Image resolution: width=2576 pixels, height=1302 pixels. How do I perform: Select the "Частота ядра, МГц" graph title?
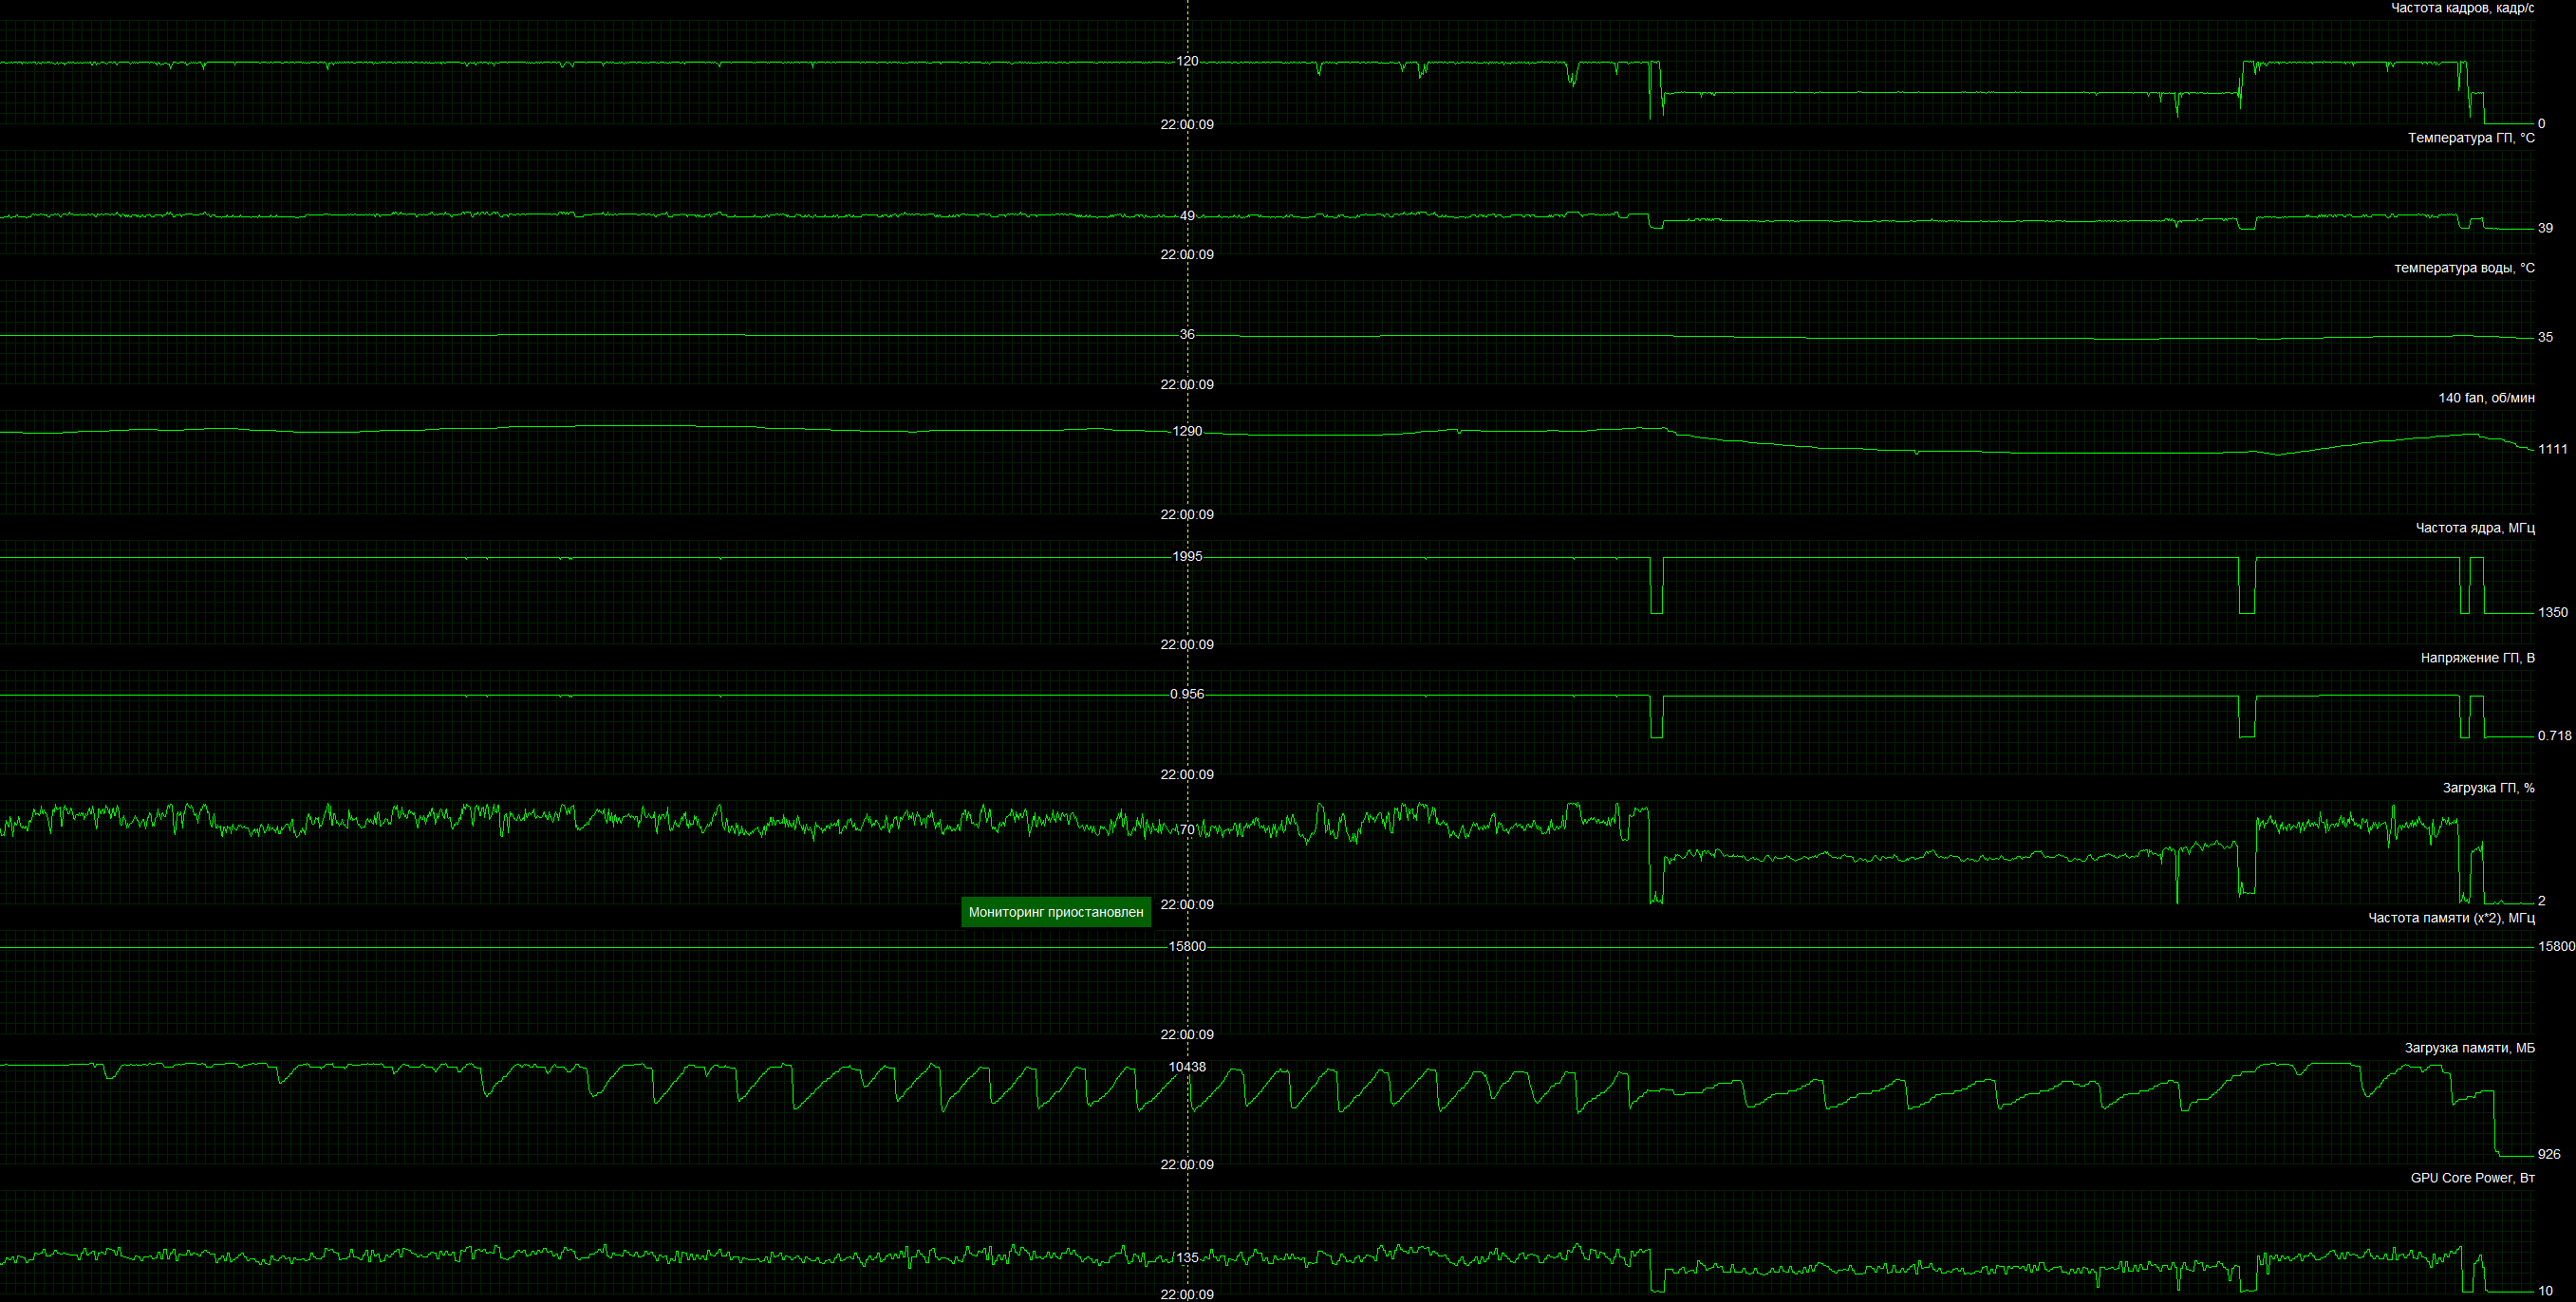pyautogui.click(x=2474, y=528)
